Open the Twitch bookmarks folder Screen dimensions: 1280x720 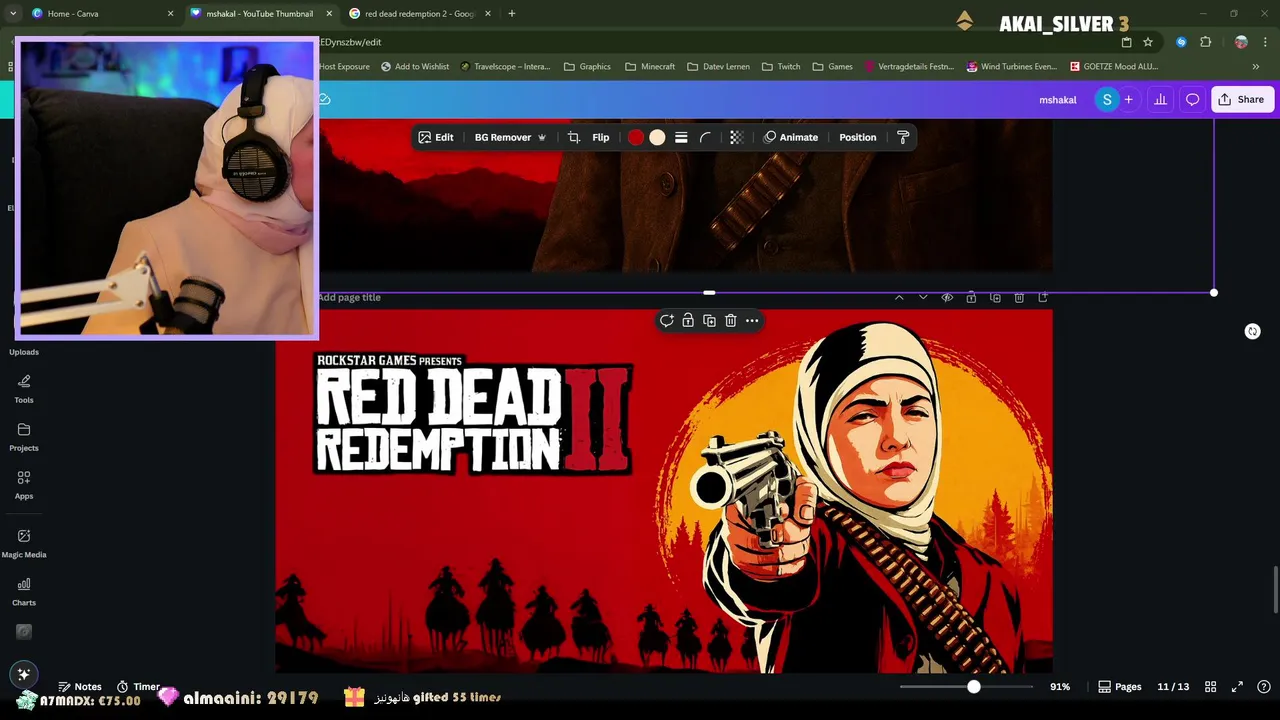click(x=781, y=67)
